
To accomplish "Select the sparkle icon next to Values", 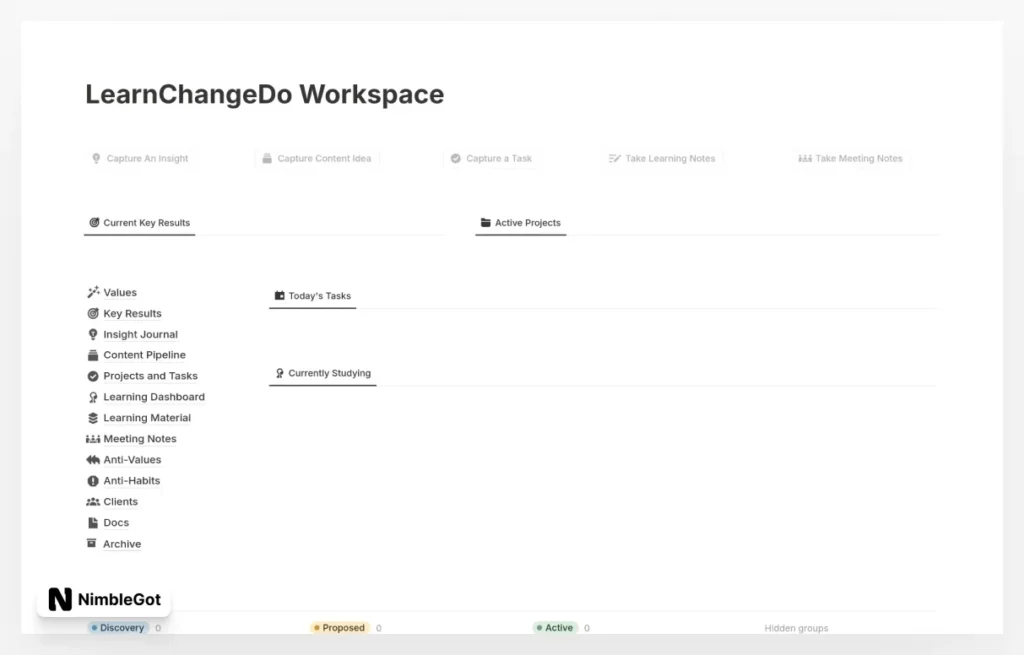I will [x=92, y=292].
